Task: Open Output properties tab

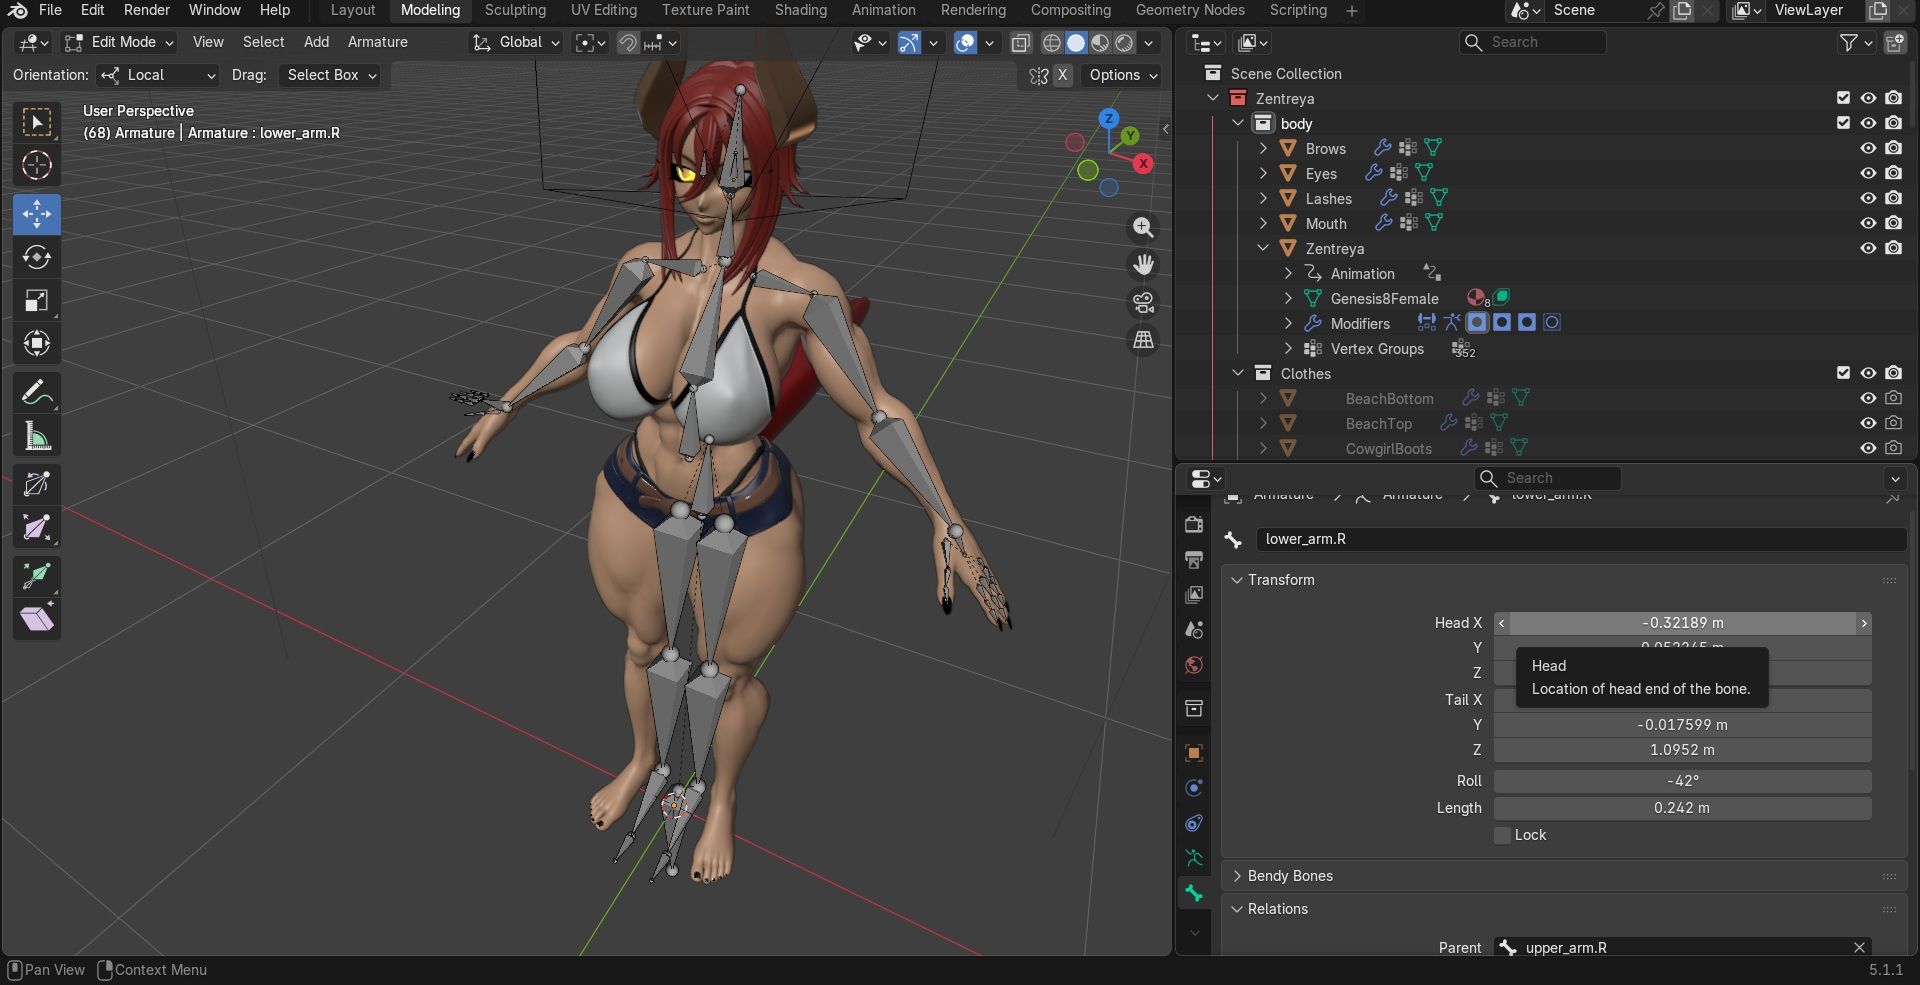Action: click(1194, 559)
